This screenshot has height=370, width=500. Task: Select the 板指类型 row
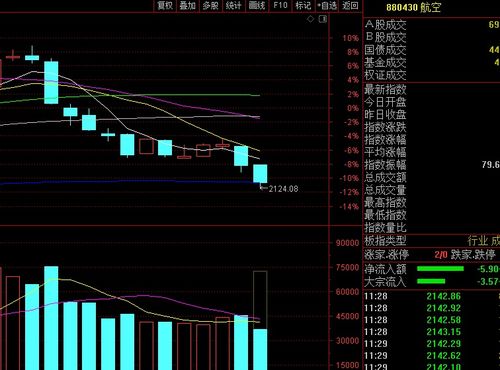click(x=432, y=241)
